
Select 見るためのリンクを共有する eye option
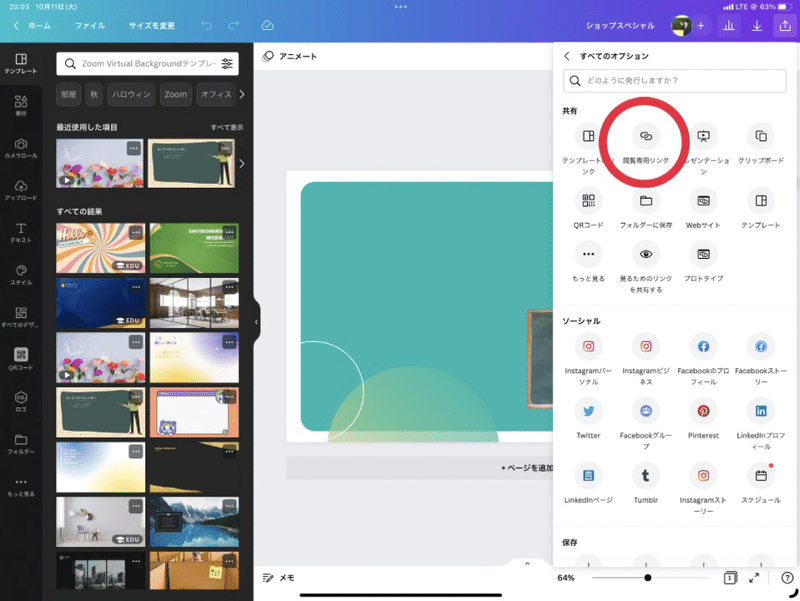click(x=646, y=268)
